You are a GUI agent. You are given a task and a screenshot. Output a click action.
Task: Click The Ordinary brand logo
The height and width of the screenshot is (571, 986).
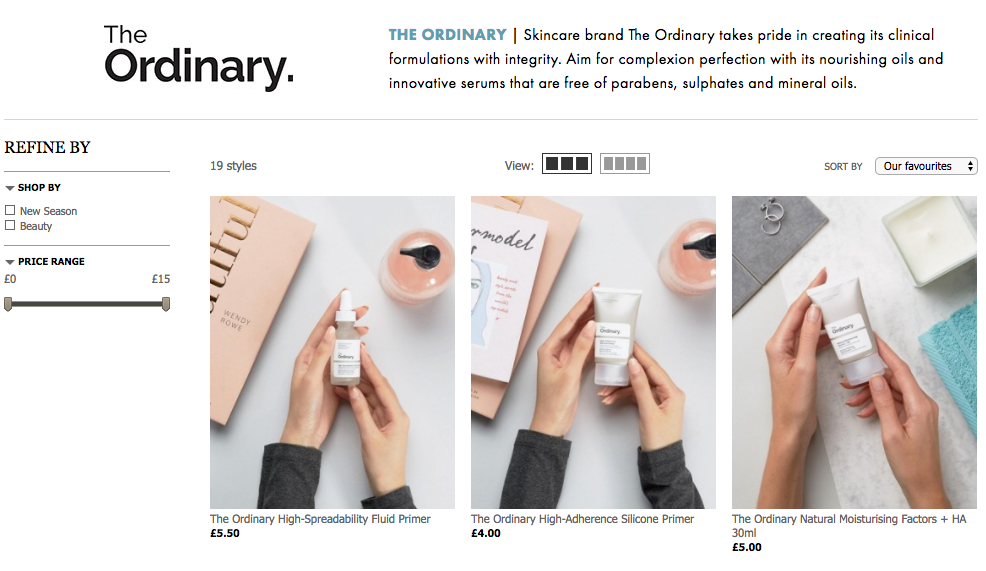pyautogui.click(x=199, y=58)
